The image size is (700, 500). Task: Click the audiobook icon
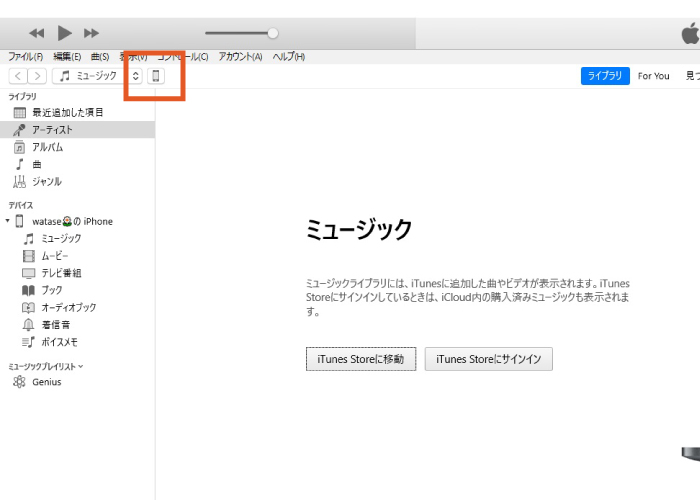coord(28,308)
